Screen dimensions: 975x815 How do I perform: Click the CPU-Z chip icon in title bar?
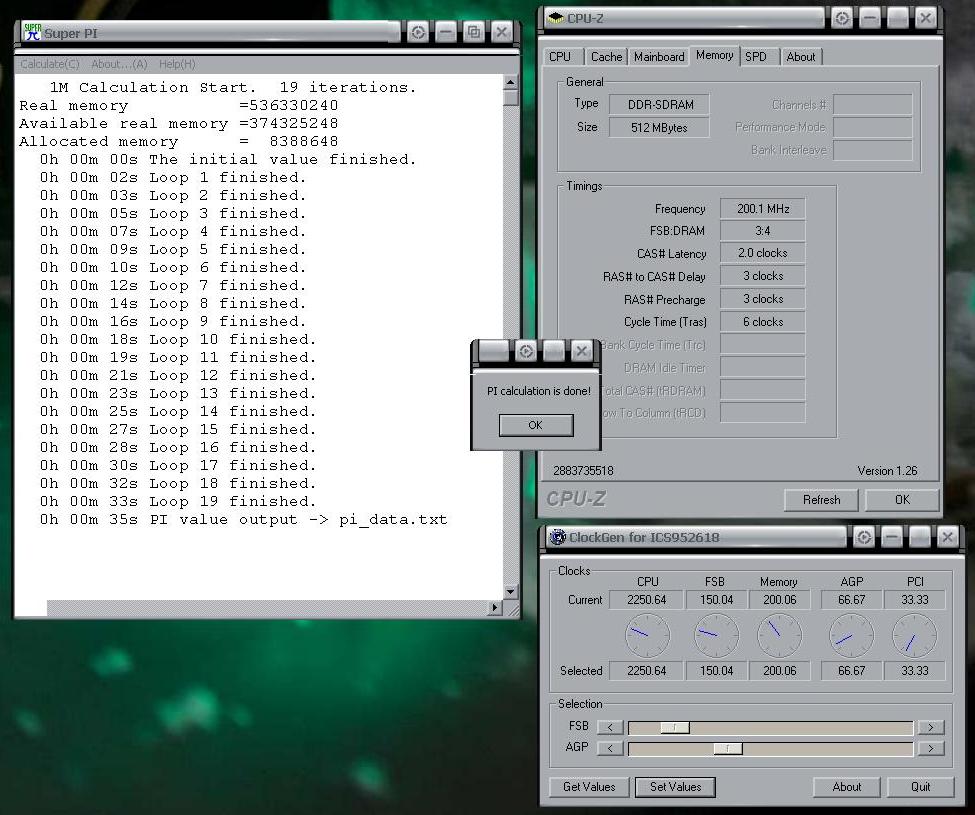pos(555,18)
